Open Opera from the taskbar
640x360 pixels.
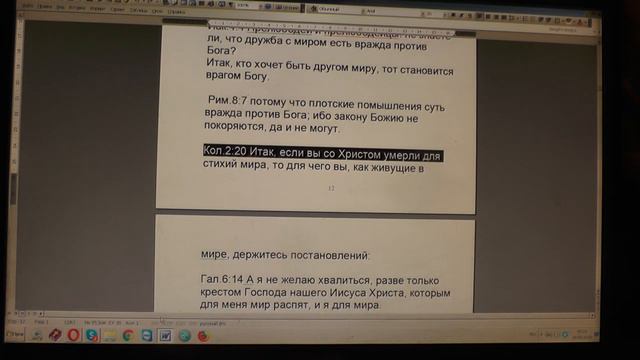[73, 335]
